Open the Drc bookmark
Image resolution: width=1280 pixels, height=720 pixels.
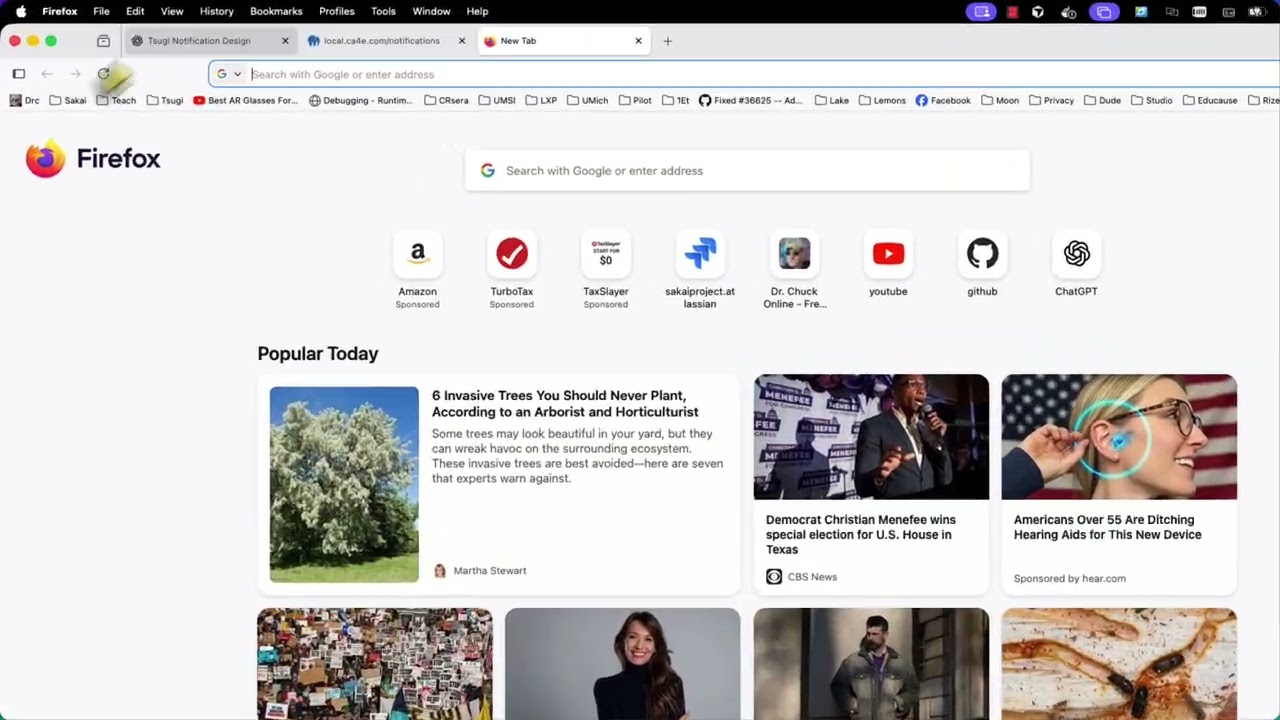click(x=24, y=100)
